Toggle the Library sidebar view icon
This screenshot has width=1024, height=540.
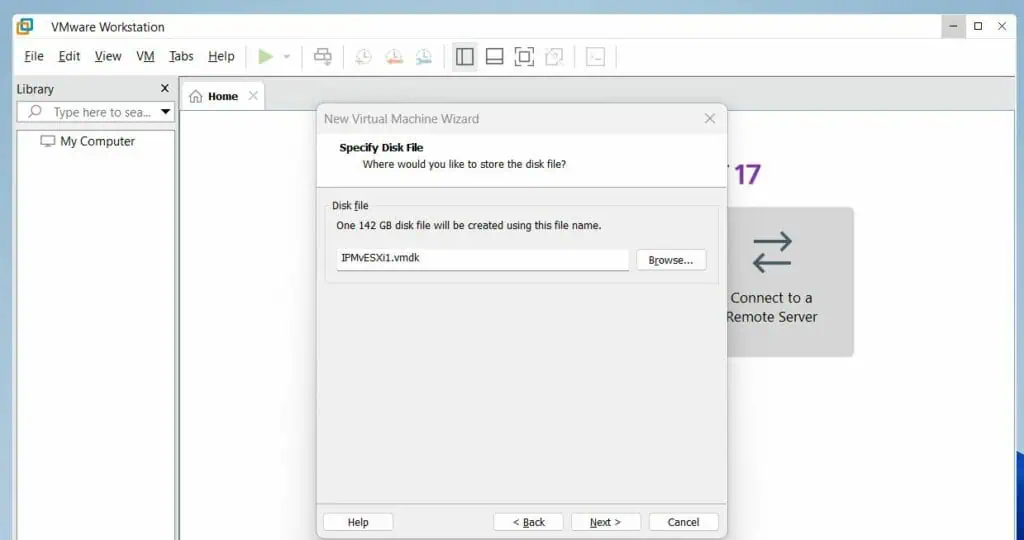(464, 57)
